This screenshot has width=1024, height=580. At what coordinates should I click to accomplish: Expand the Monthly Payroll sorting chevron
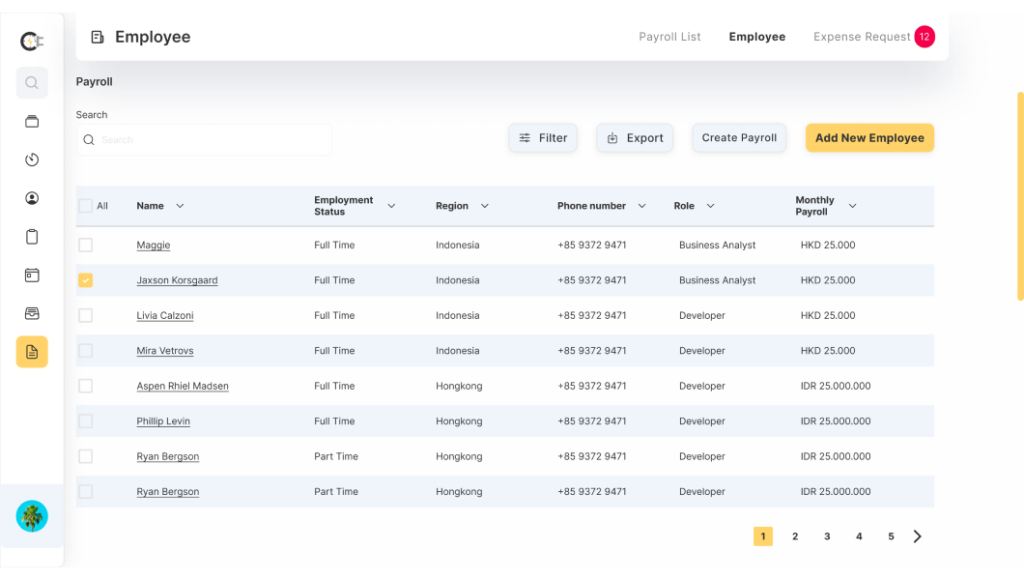coord(852,206)
